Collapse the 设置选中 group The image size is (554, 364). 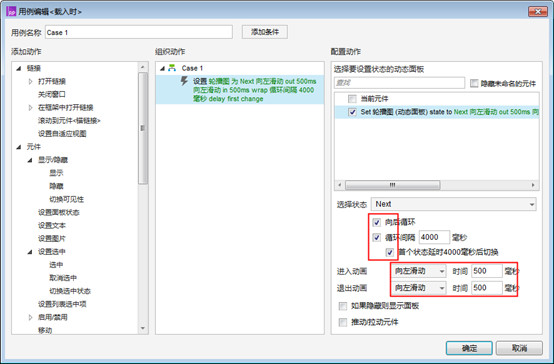[x=30, y=252]
